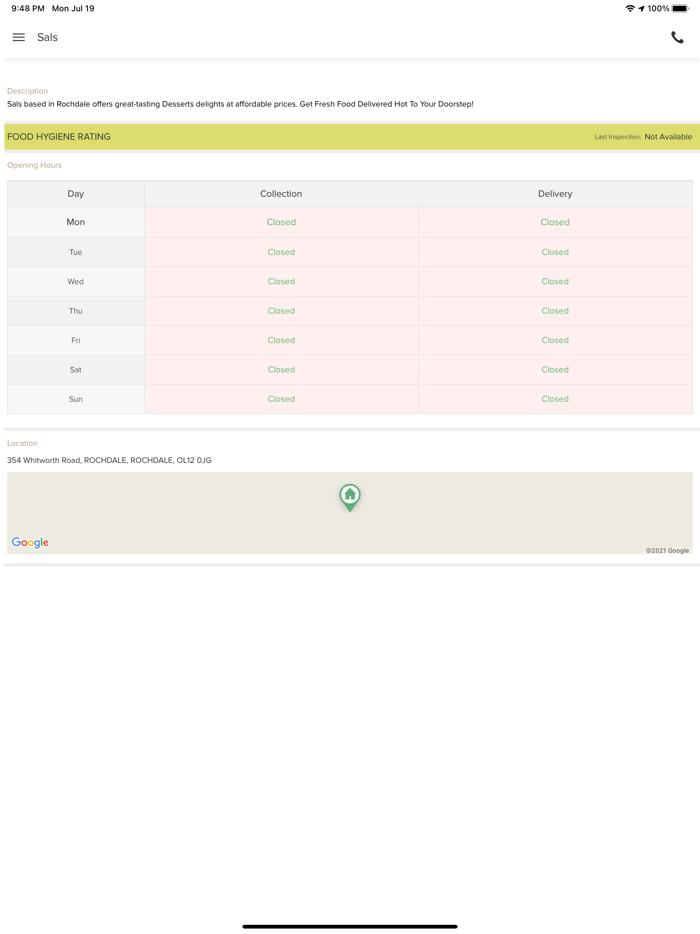Select the Fri row day cell

(x=76, y=340)
